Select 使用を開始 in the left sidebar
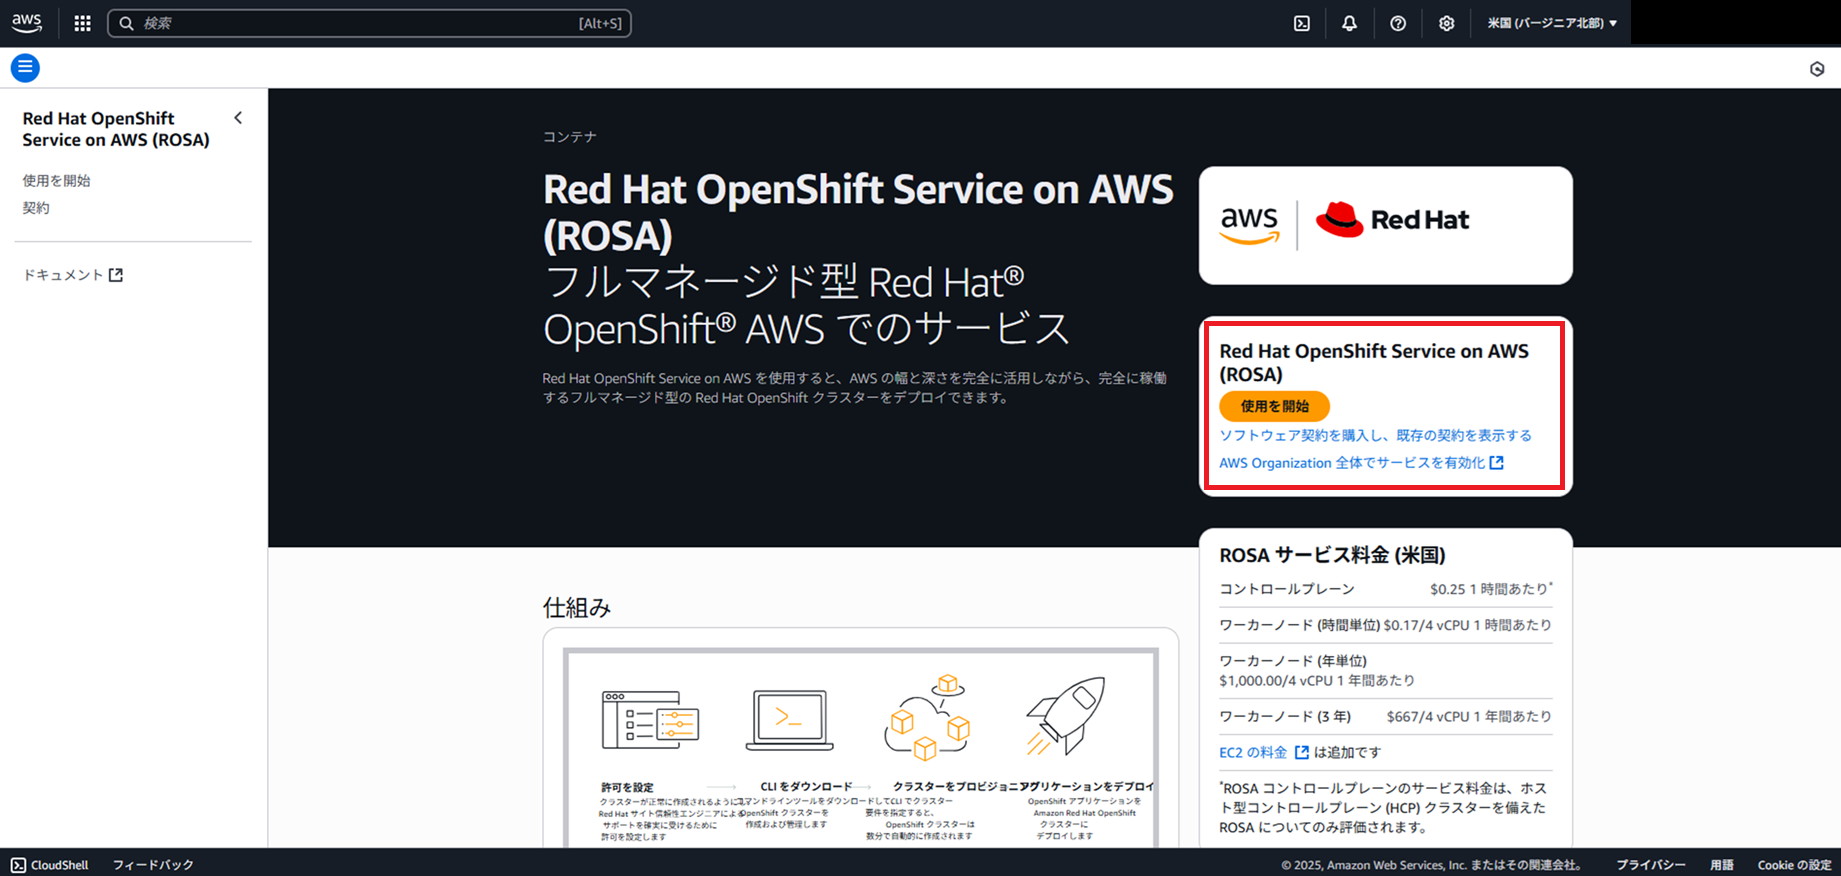The image size is (1841, 876). [57, 181]
